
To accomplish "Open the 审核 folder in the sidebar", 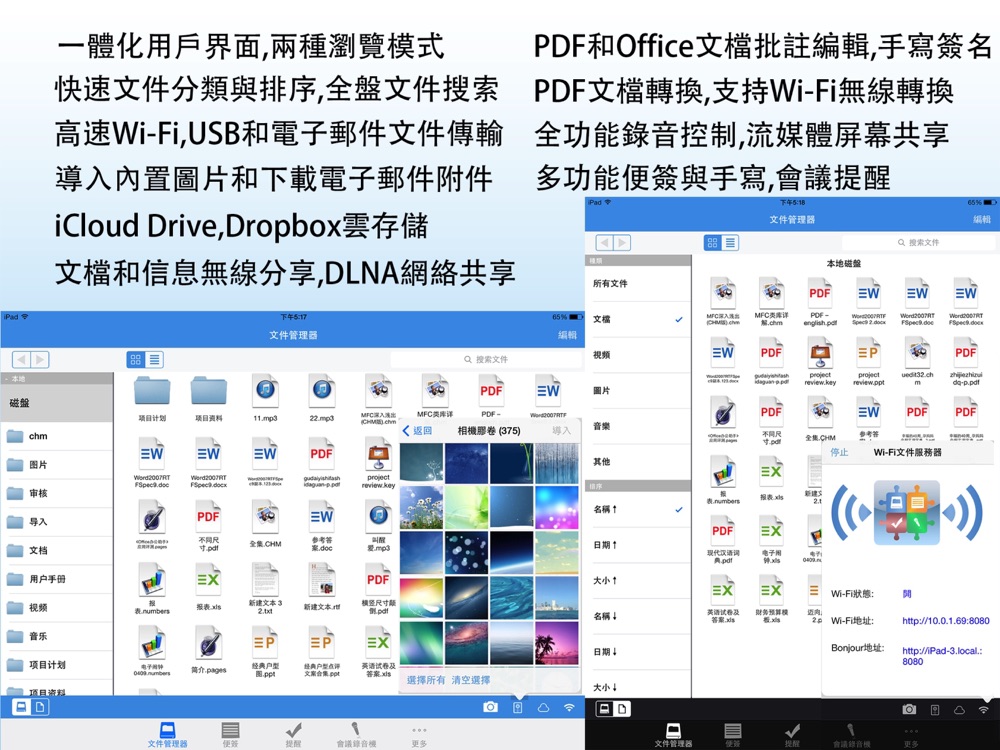I will click(x=57, y=493).
